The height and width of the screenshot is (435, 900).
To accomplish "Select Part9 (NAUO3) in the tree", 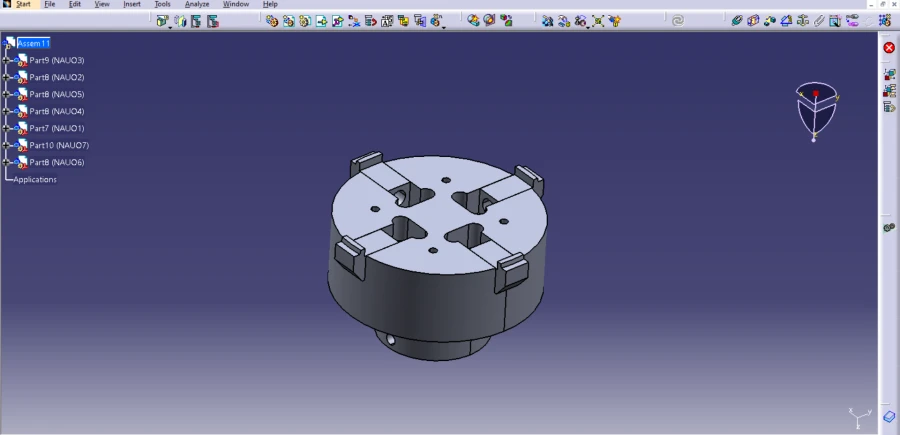I will (x=57, y=60).
